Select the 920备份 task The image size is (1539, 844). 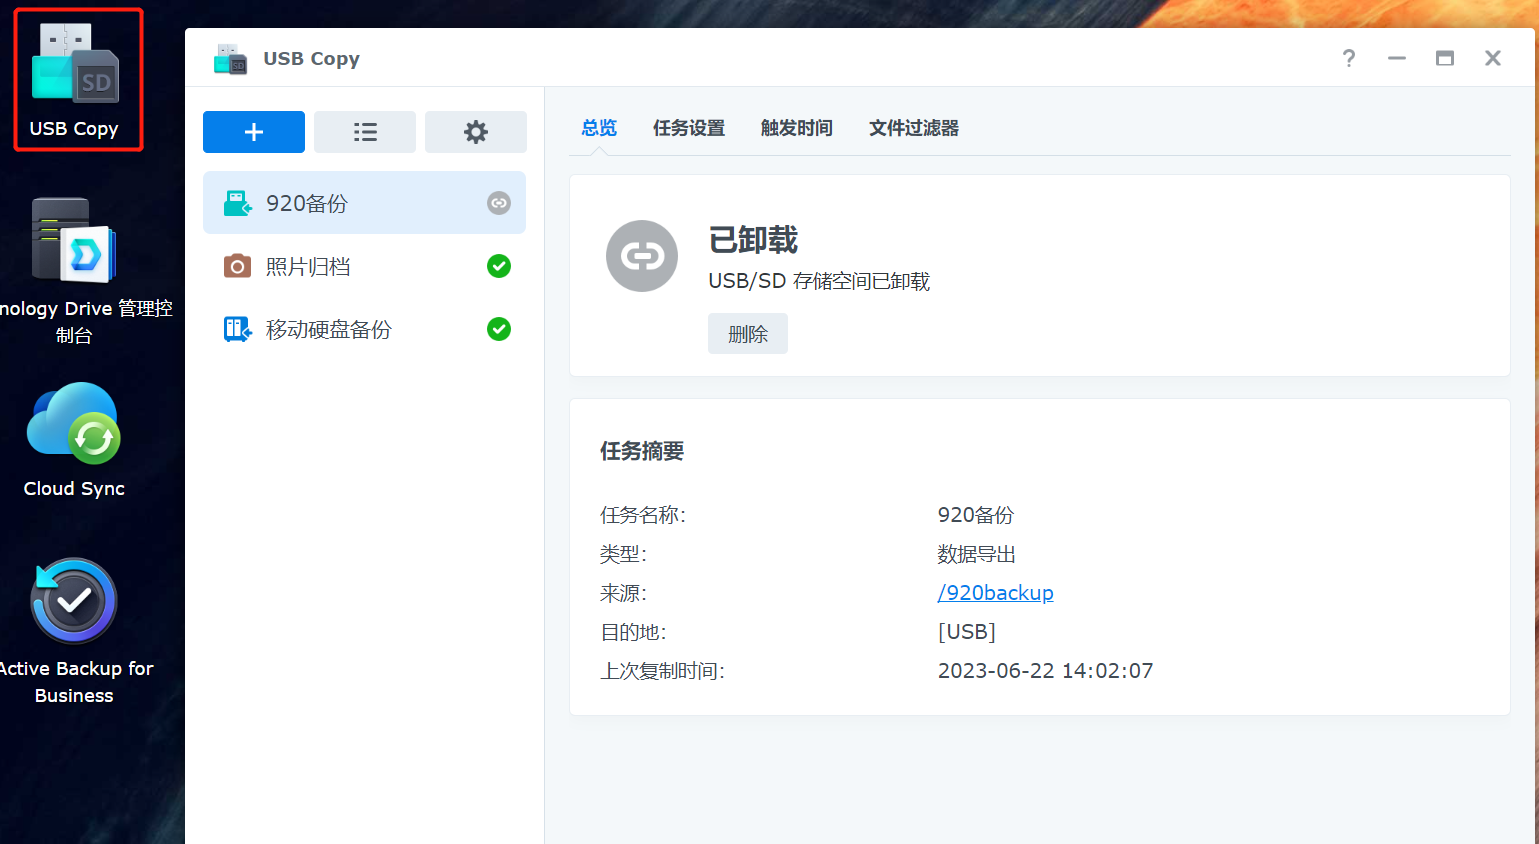coord(364,203)
